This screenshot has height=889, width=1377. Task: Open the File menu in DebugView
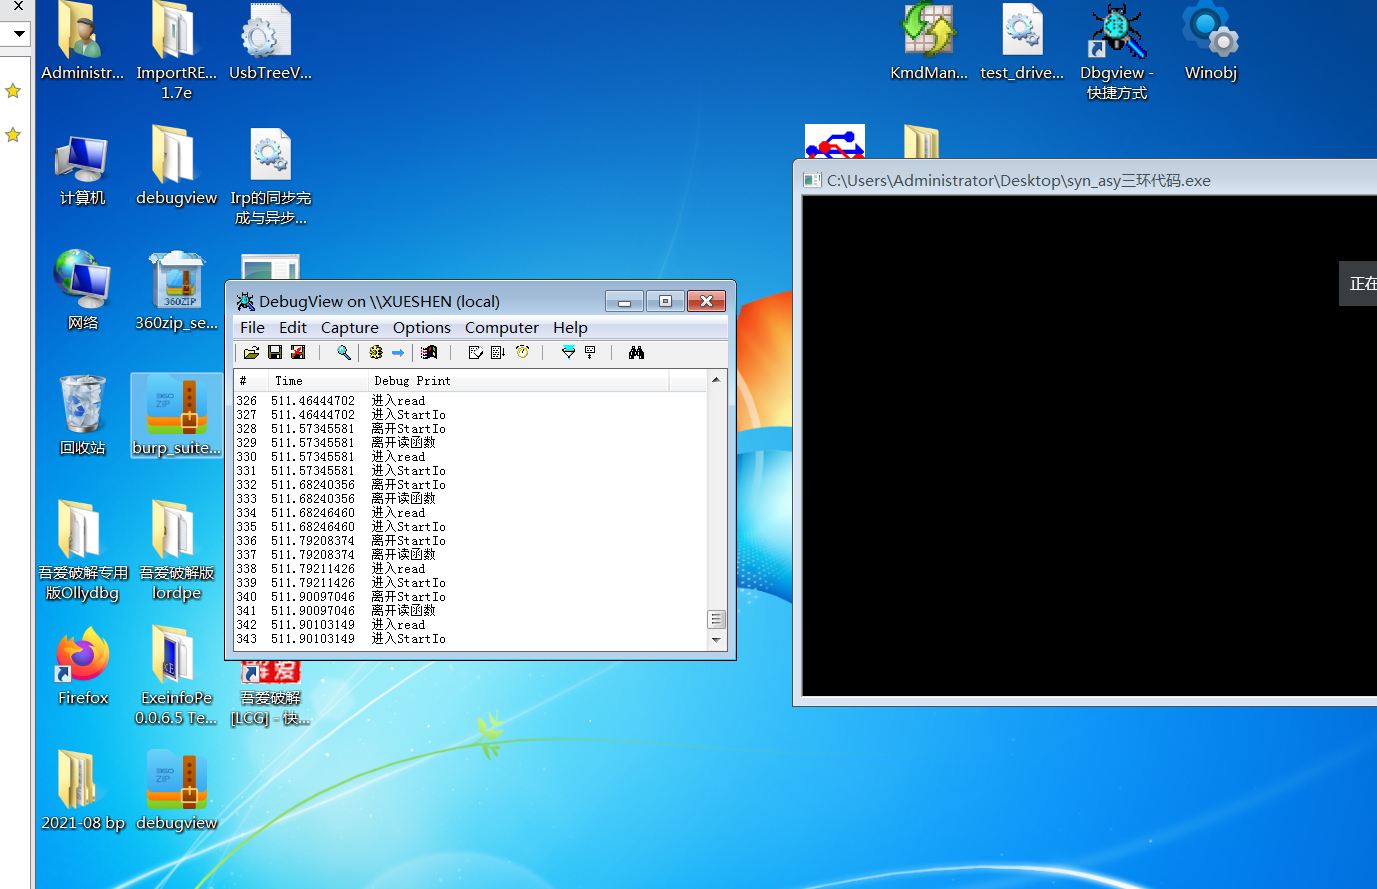[252, 328]
